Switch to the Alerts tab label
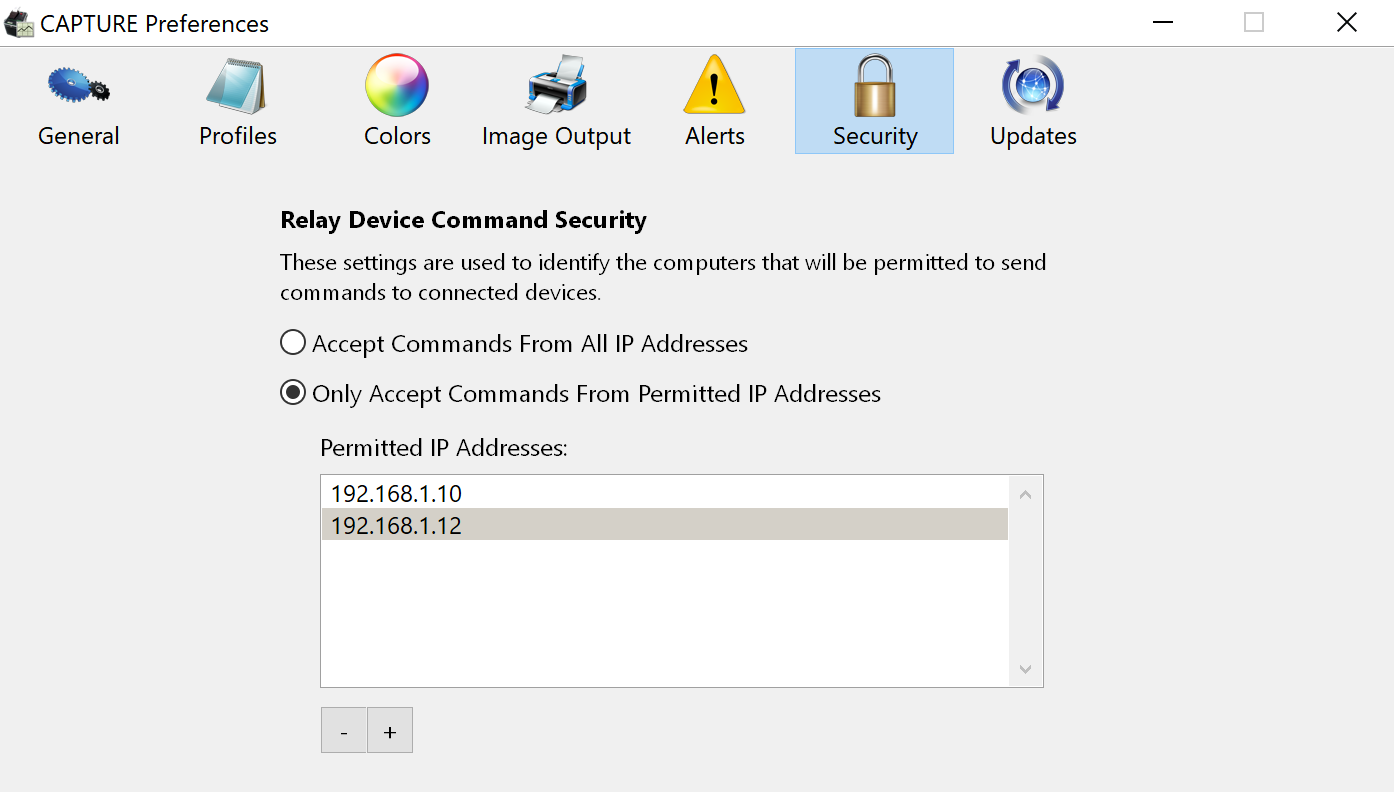Screen dimensions: 1394x792 click(x=714, y=136)
